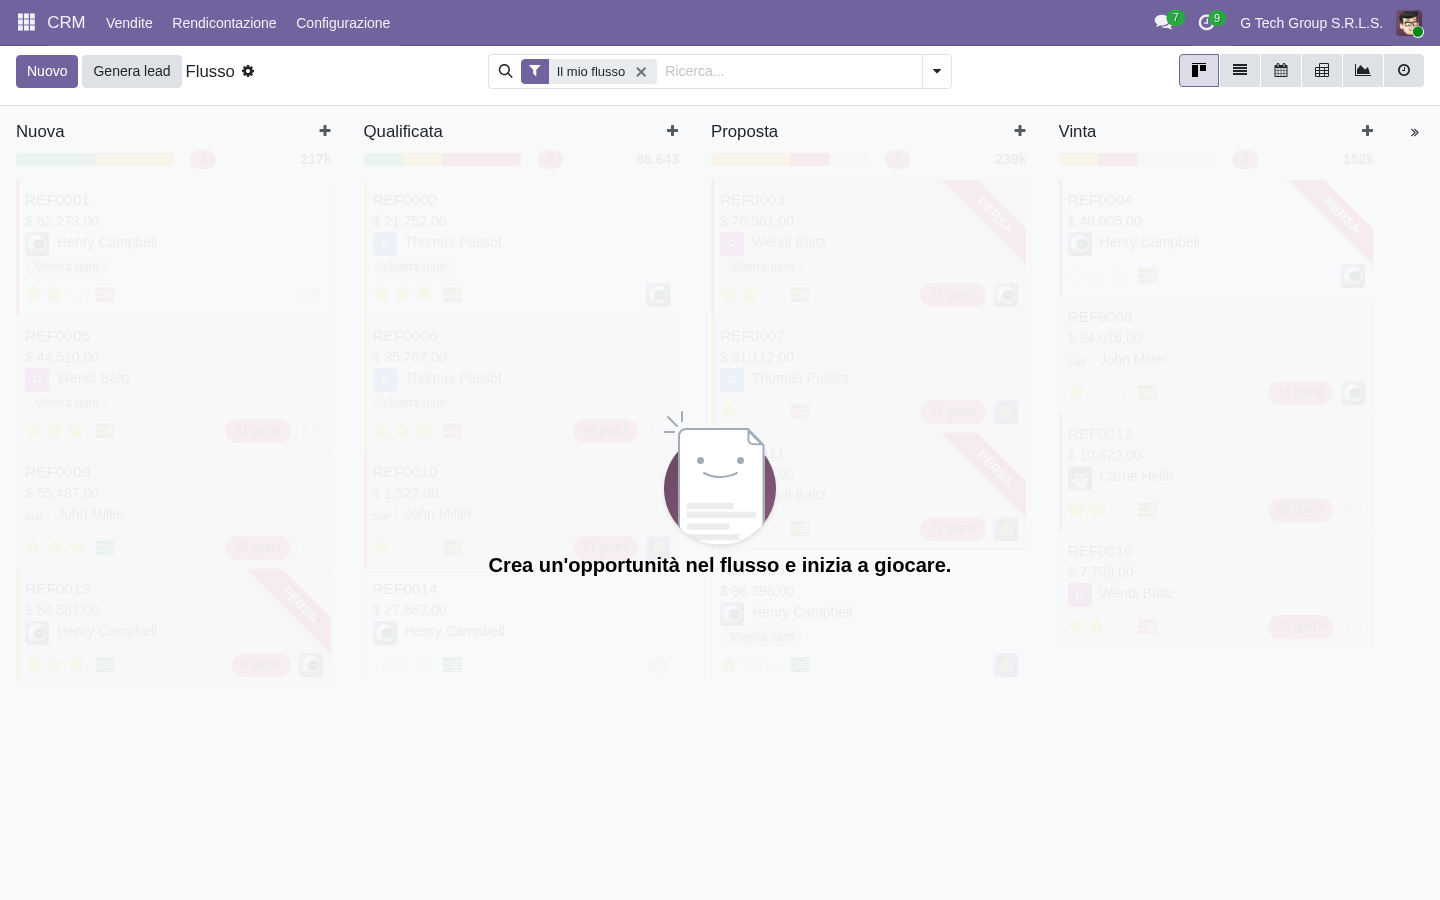Click the Il mio flusso filter label
Screen dimensions: 1440x900
pyautogui.click(x=590, y=72)
